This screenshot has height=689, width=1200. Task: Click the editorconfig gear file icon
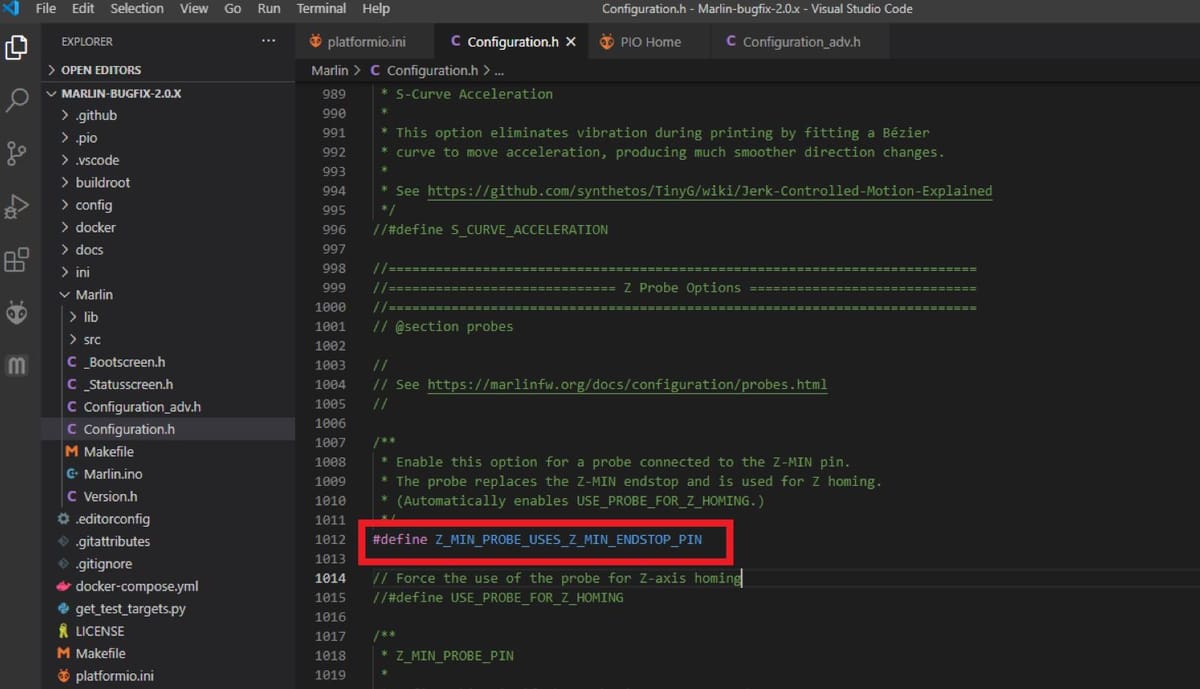(64, 519)
